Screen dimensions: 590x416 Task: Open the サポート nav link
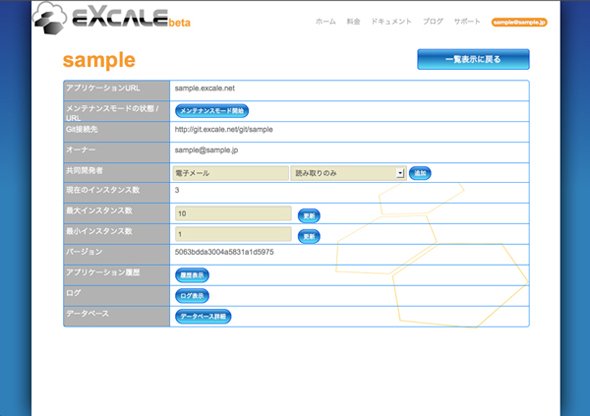click(x=467, y=21)
